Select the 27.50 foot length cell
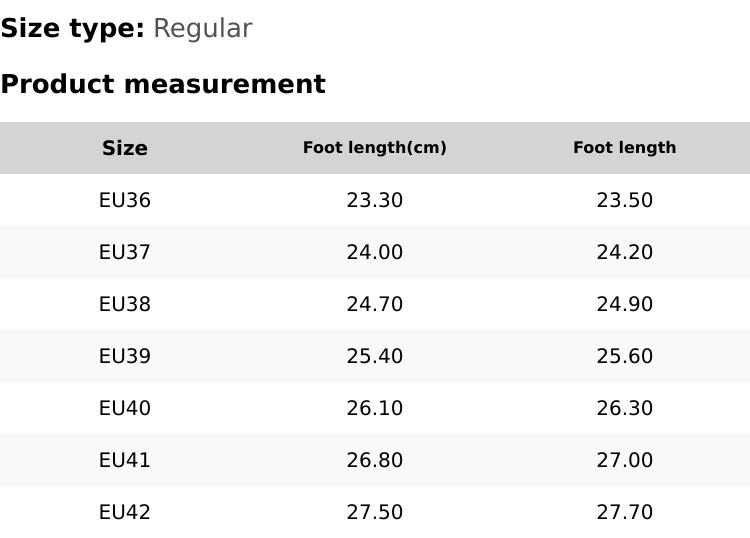Viewport: 750px width, 538px height. 375,512
